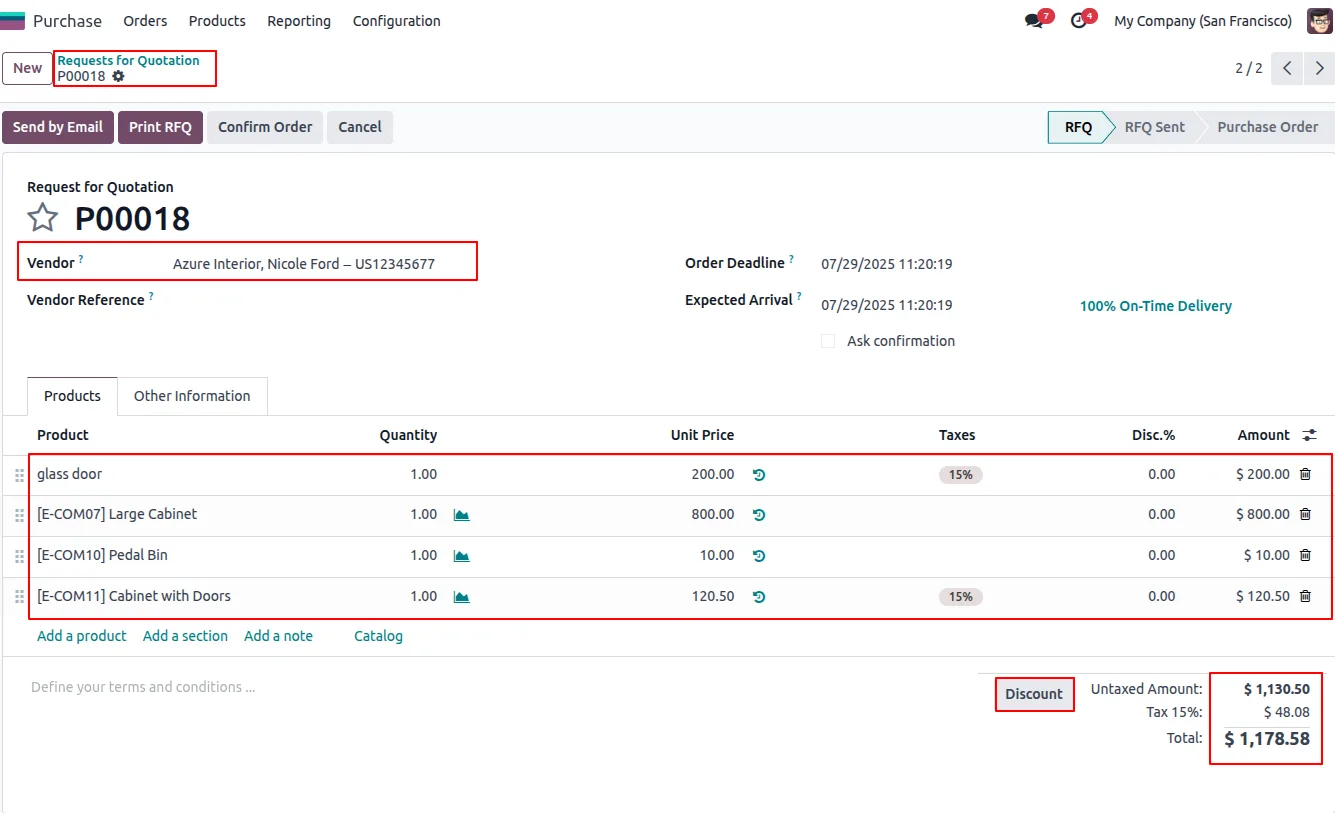Click the 15% tax tag on glass door
1335x813 pixels.
[960, 475]
